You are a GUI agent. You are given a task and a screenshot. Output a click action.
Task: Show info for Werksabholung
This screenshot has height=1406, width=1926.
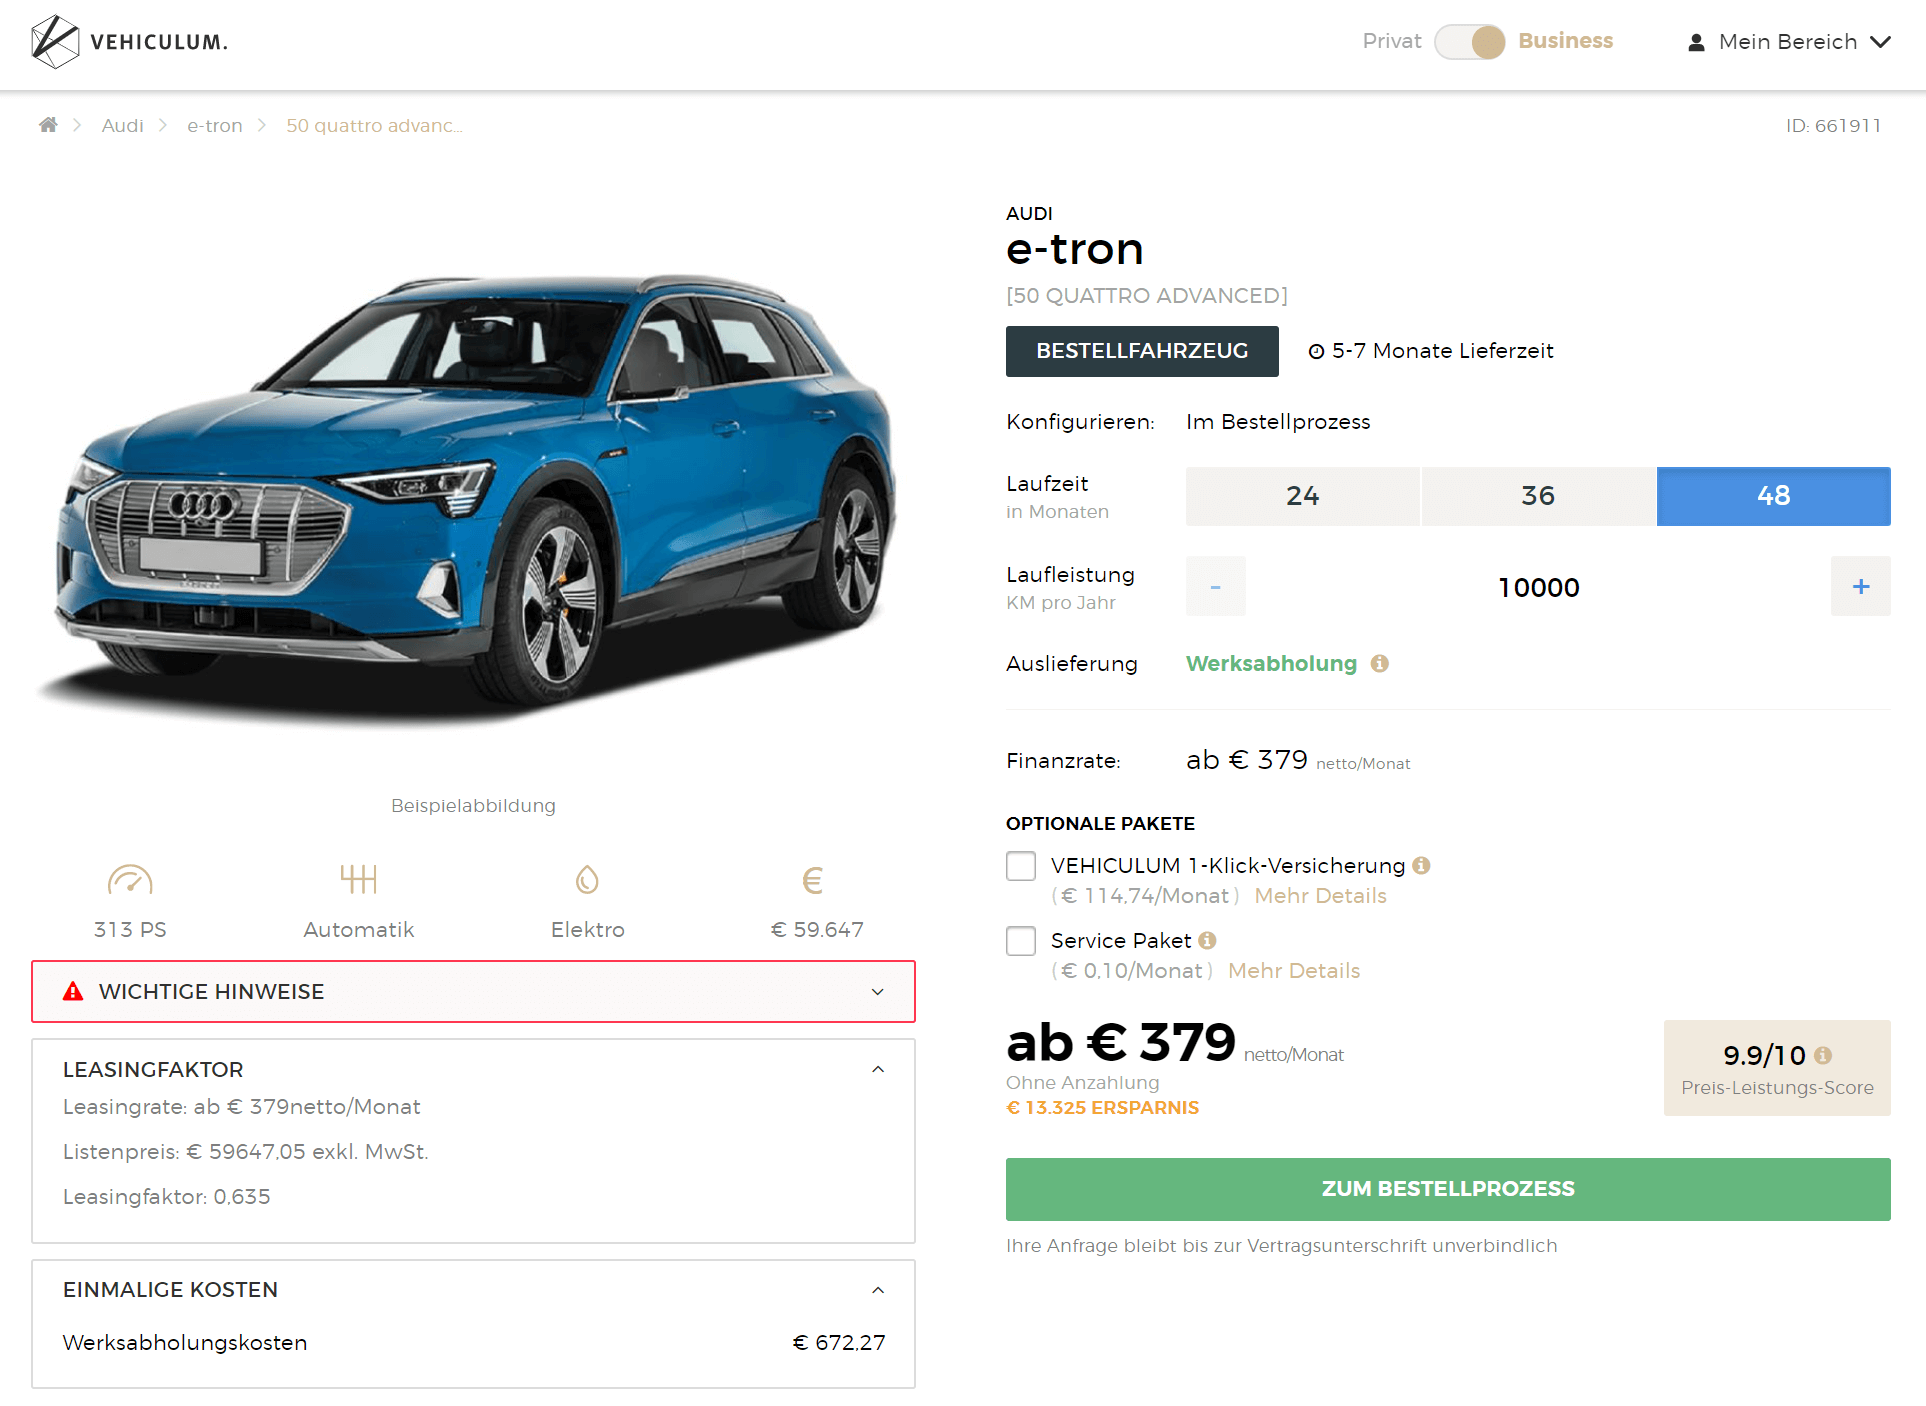click(x=1380, y=664)
